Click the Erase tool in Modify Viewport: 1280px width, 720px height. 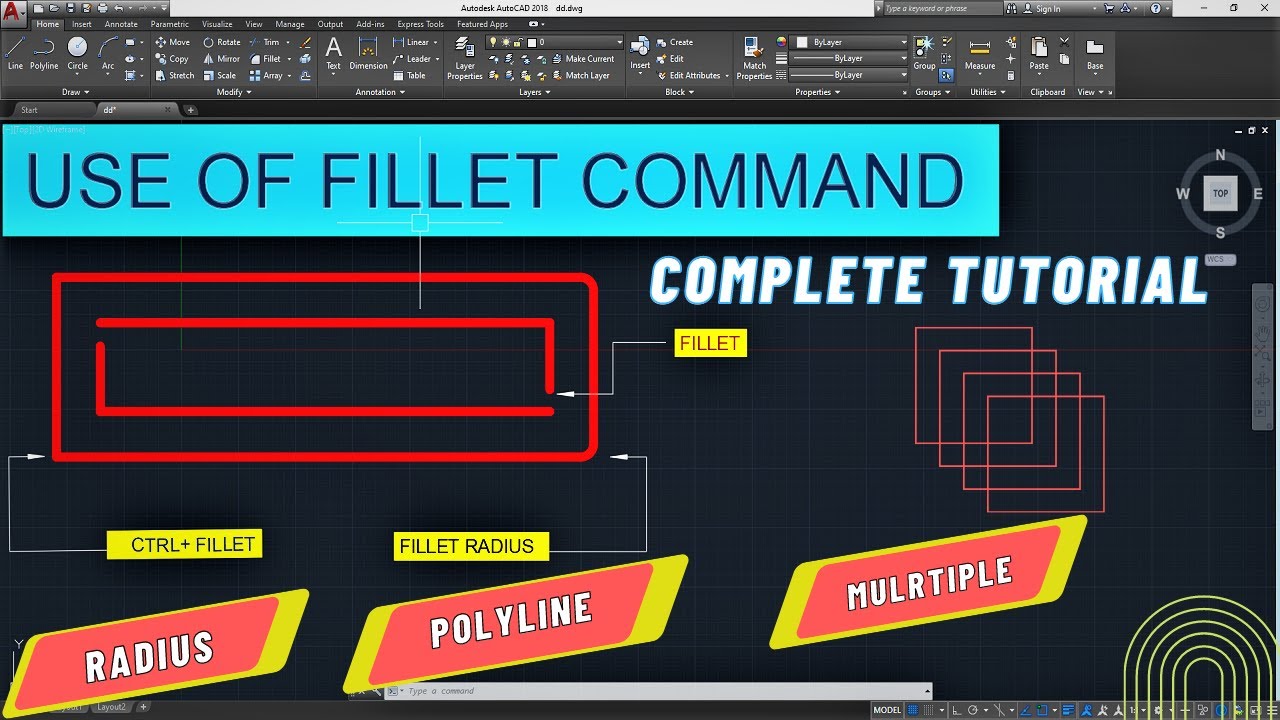click(305, 43)
